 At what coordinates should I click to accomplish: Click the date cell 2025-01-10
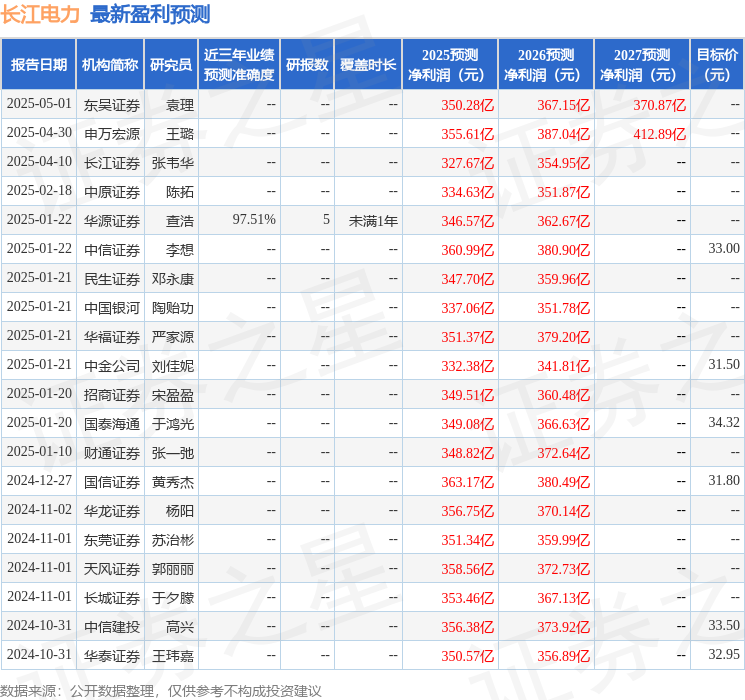coord(39,451)
